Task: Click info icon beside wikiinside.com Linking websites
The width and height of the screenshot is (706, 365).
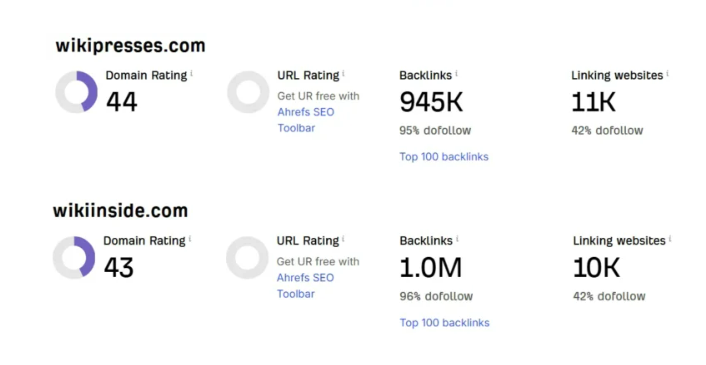Action: coord(670,239)
